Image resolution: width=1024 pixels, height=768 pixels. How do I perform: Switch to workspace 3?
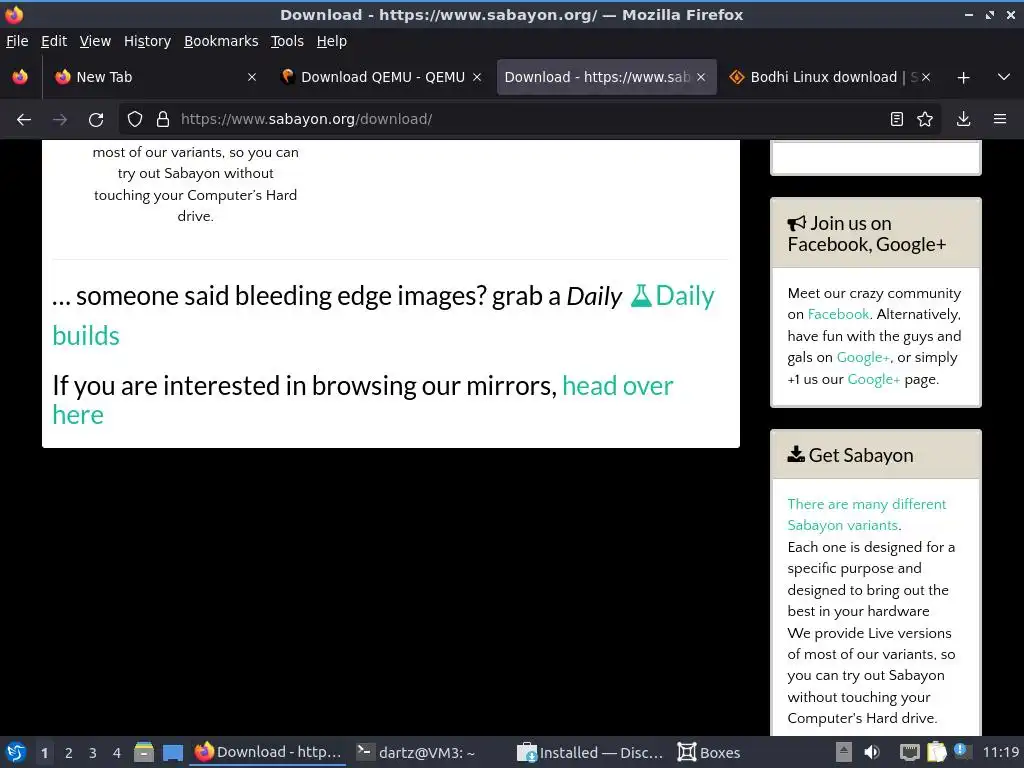click(93, 753)
